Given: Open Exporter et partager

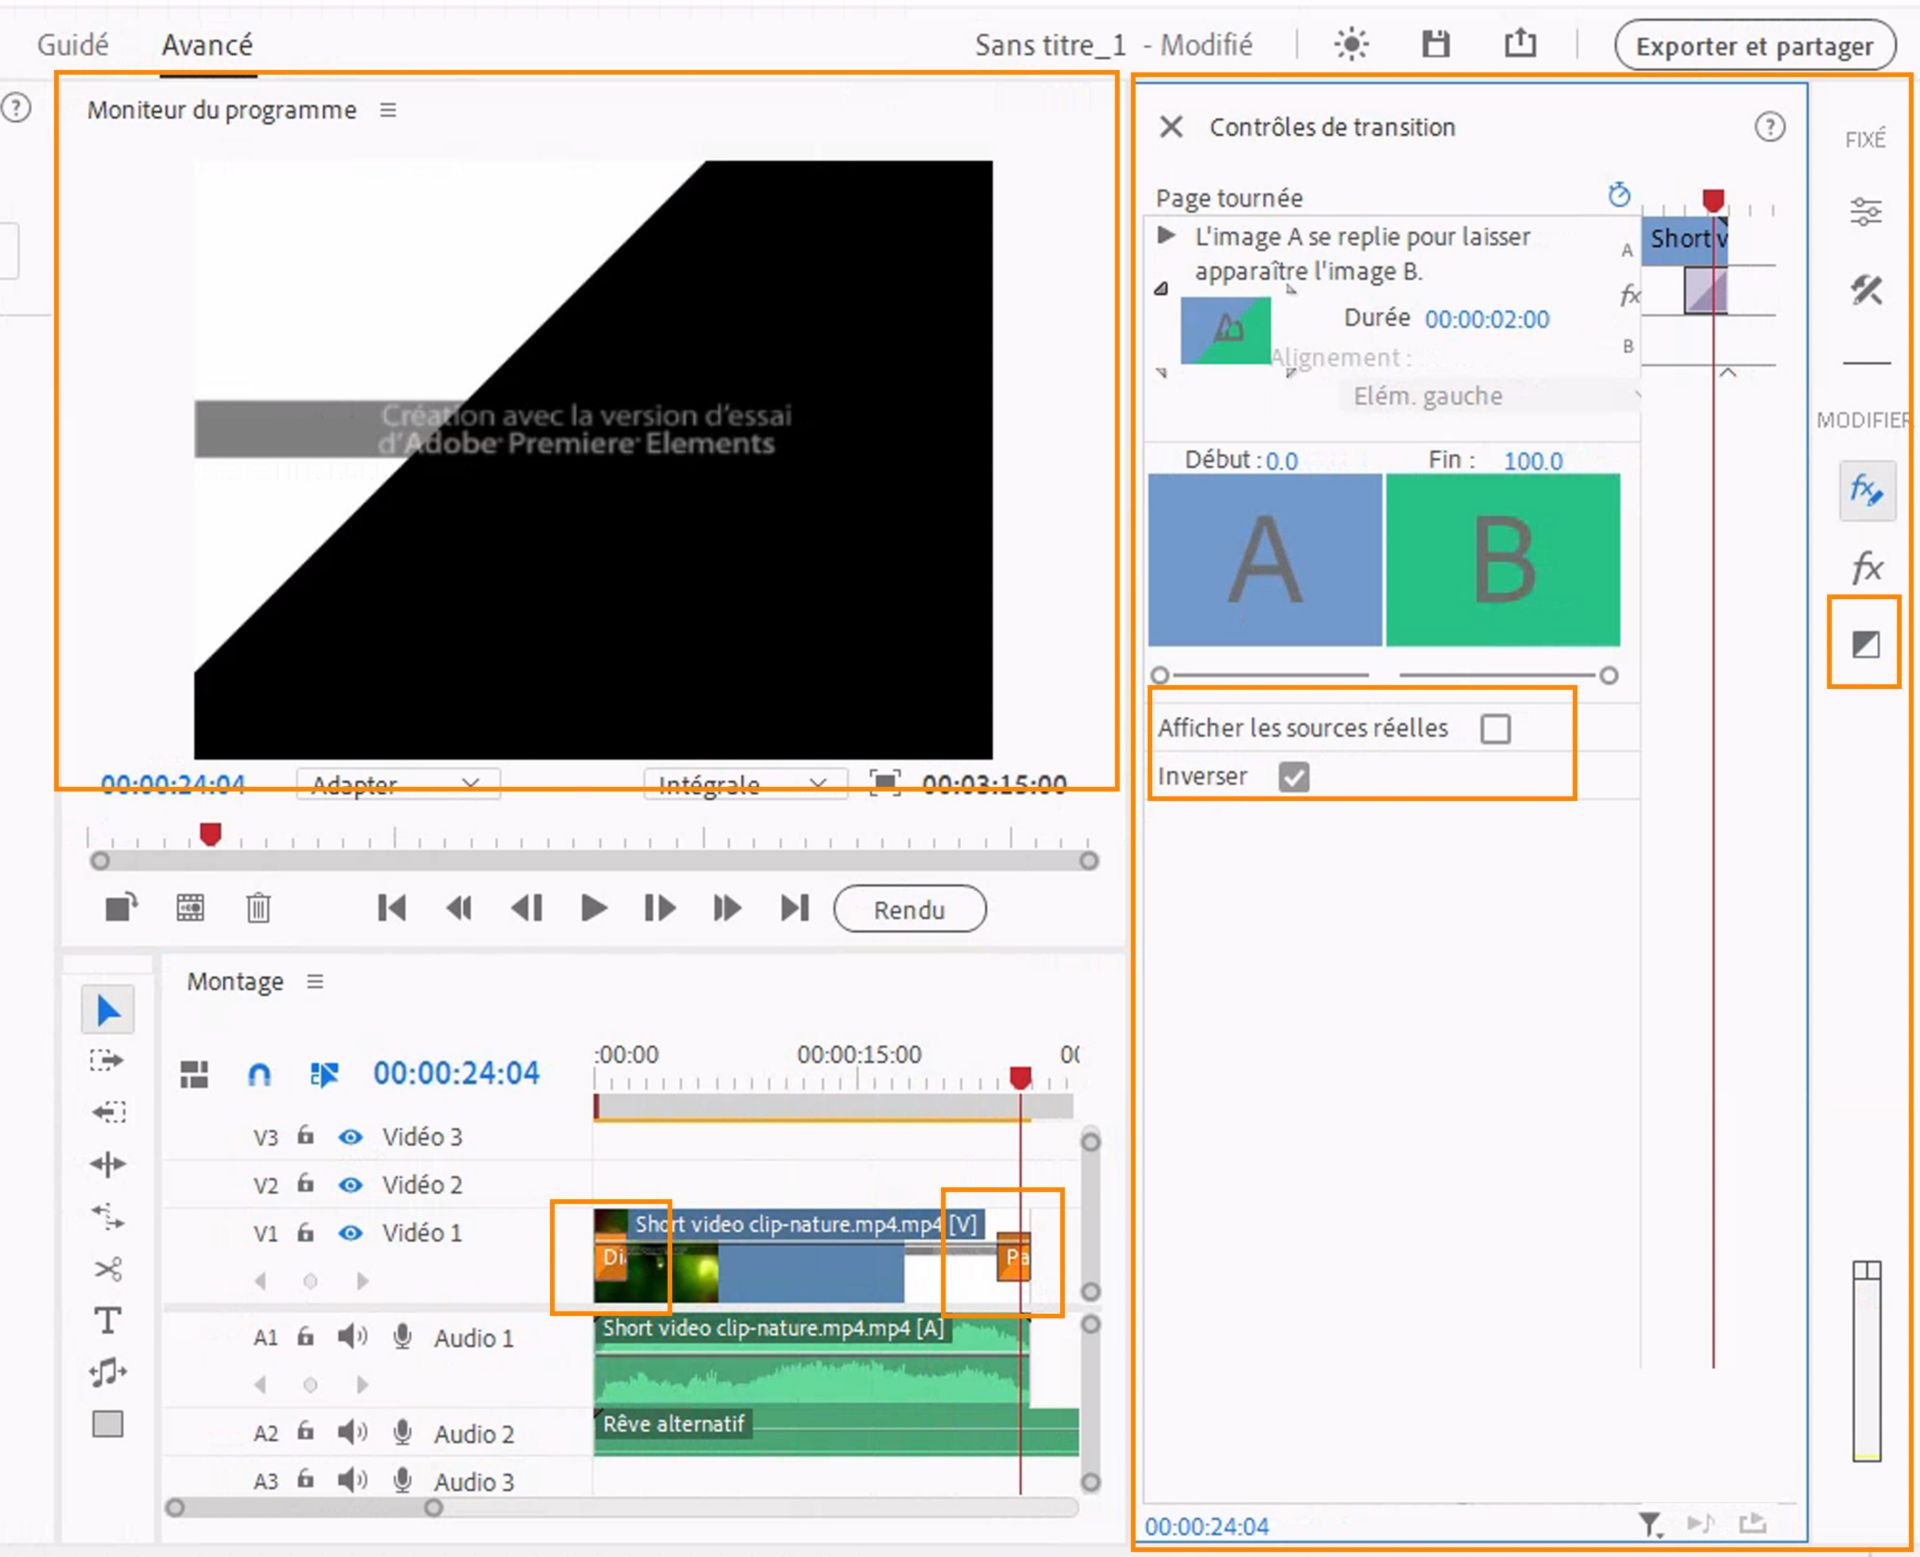Looking at the screenshot, I should pos(1755,46).
